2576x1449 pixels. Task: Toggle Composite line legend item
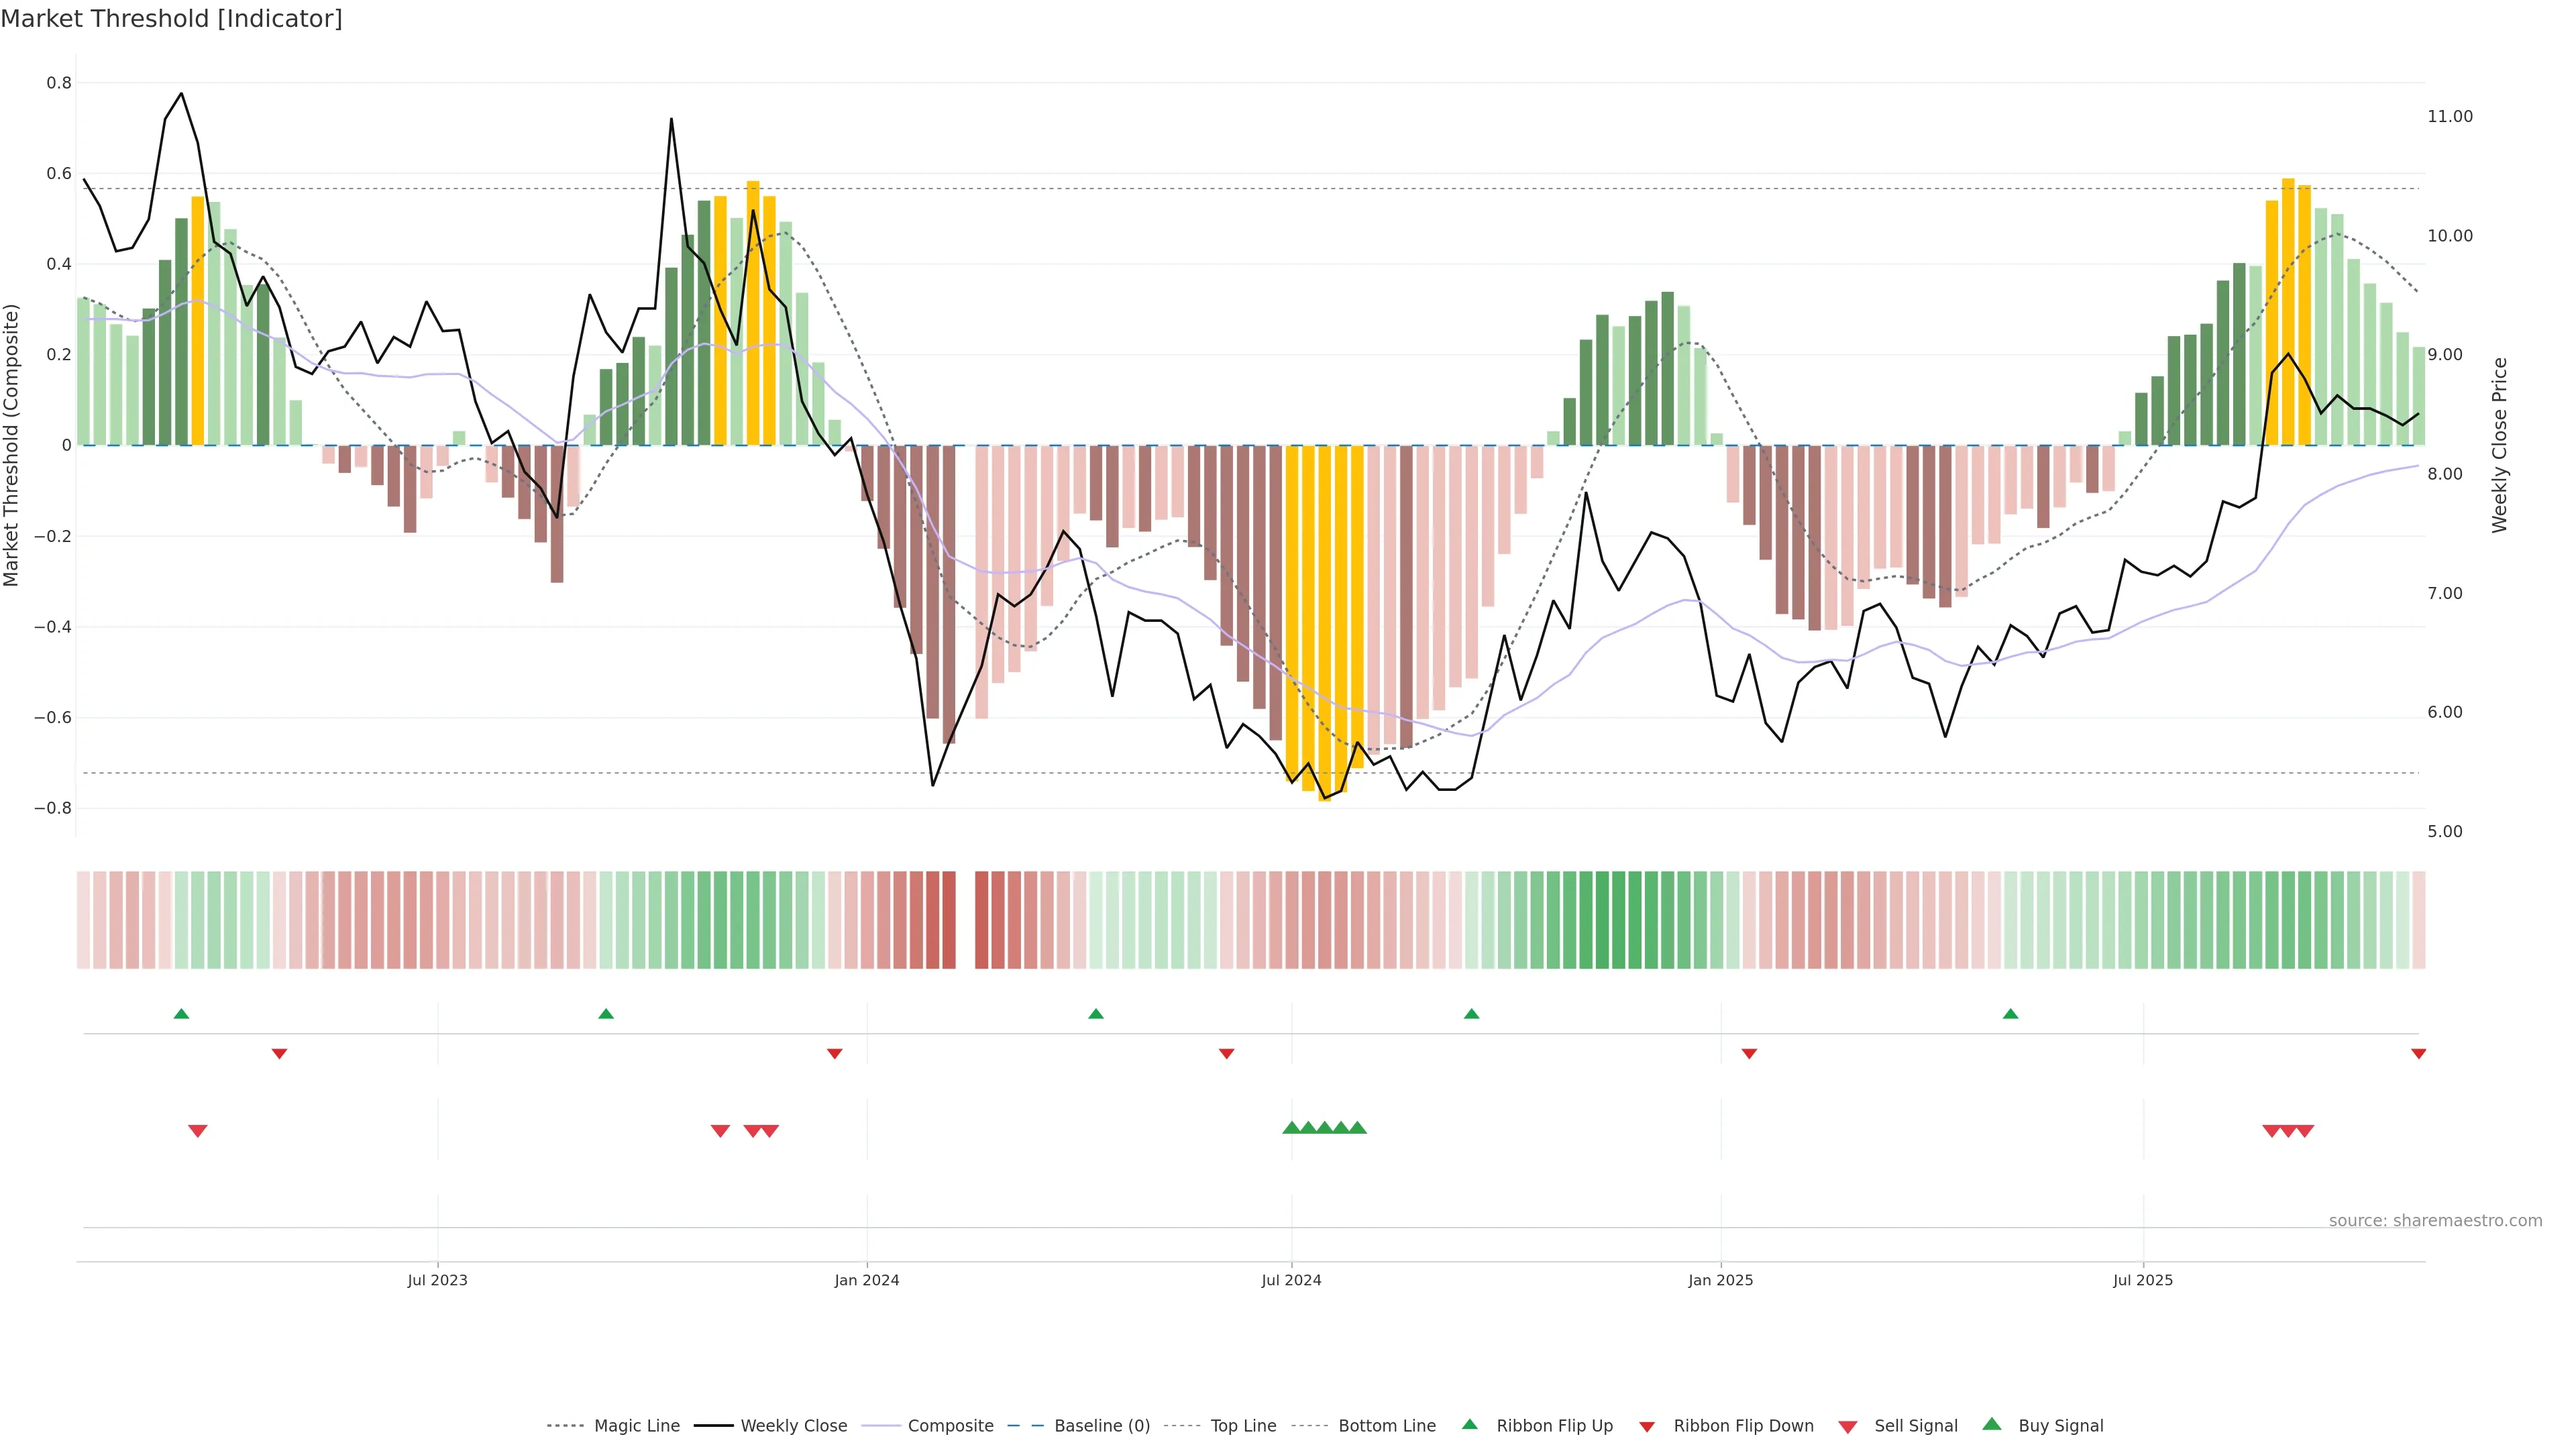[x=950, y=1426]
